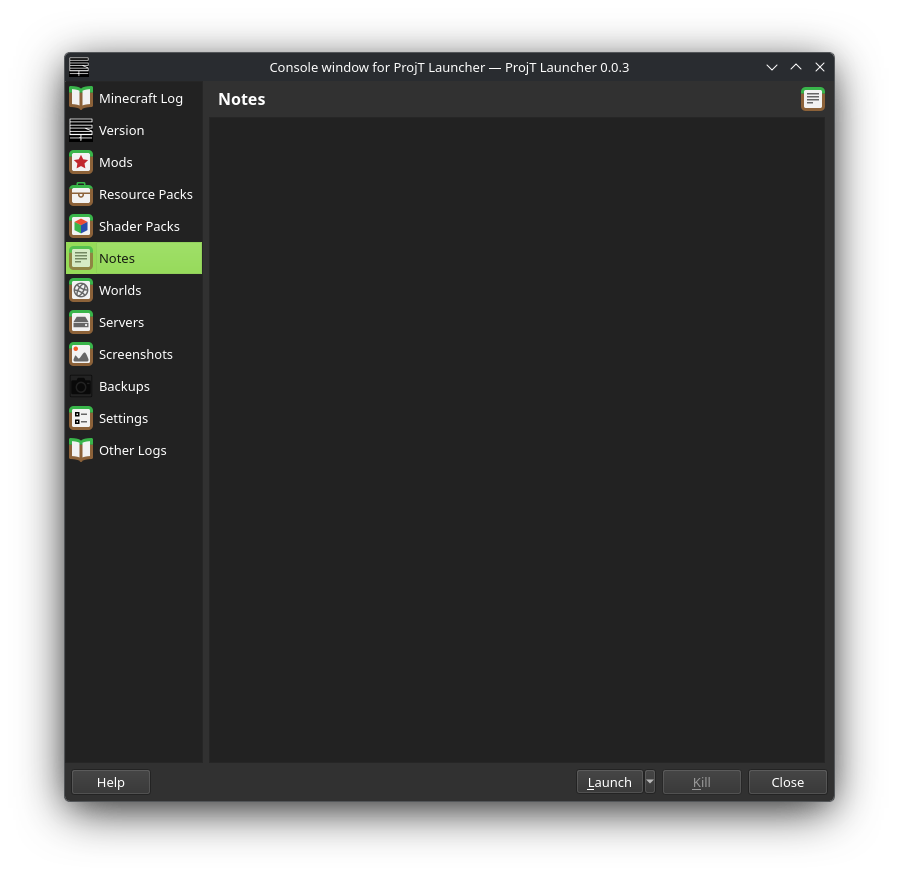Viewport: 899px width, 878px height.
Task: Switch to the Servers page
Action: pos(121,322)
